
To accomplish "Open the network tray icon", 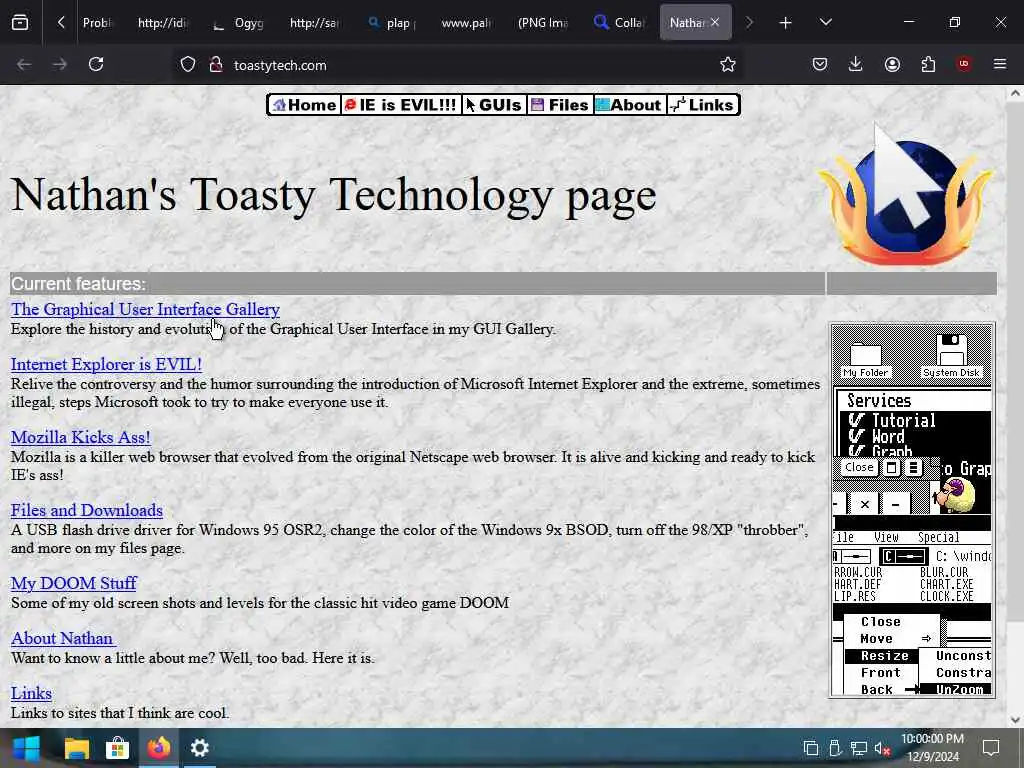I will click(x=859, y=748).
